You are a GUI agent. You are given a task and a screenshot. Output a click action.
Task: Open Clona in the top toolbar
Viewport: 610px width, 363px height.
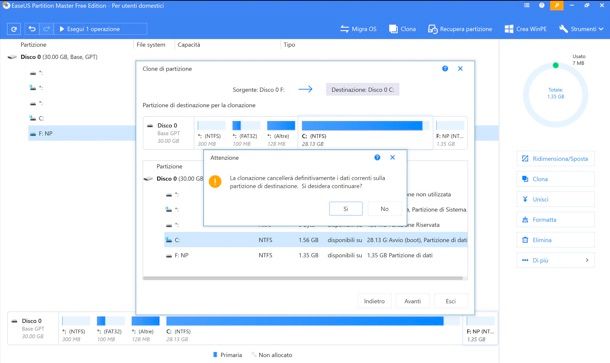(403, 29)
